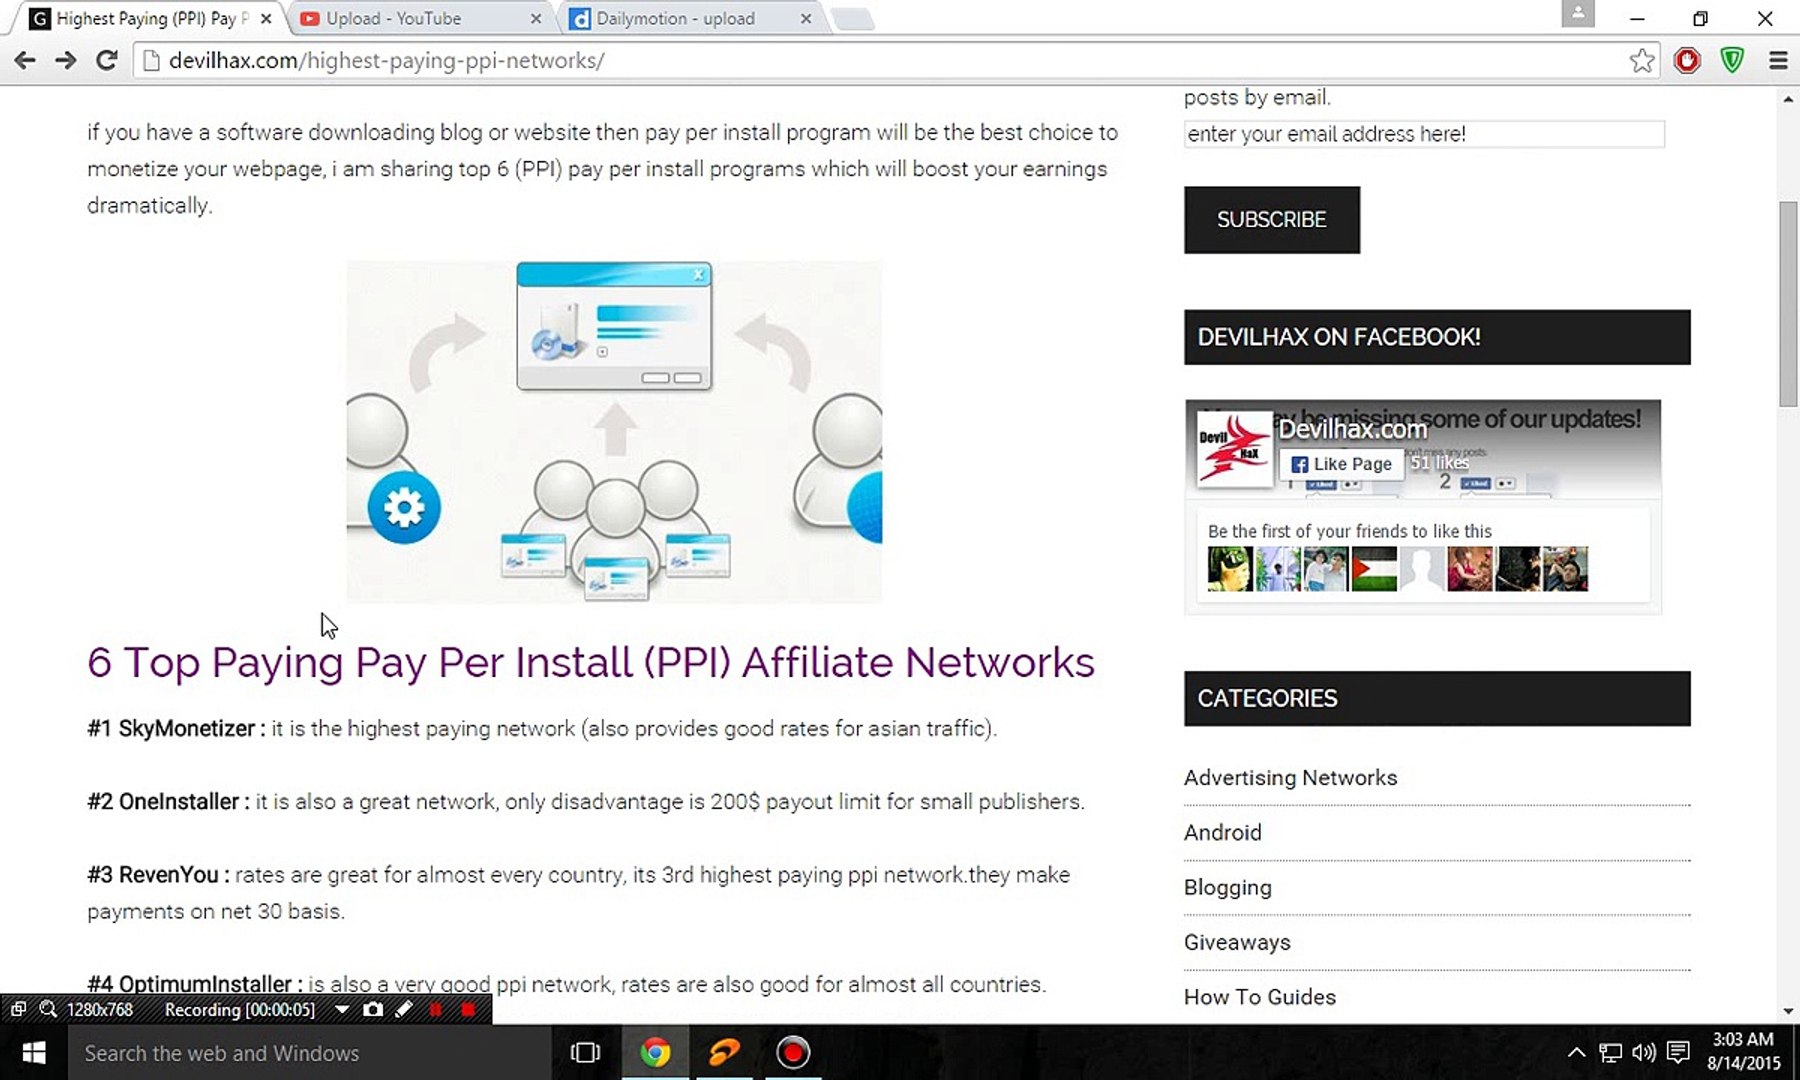Open the Giveaways category
The image size is (1800, 1080).
(x=1237, y=943)
